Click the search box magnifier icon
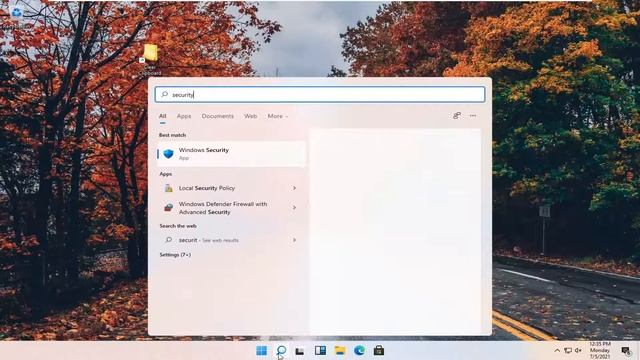This screenshot has height=360, width=640. tap(164, 94)
